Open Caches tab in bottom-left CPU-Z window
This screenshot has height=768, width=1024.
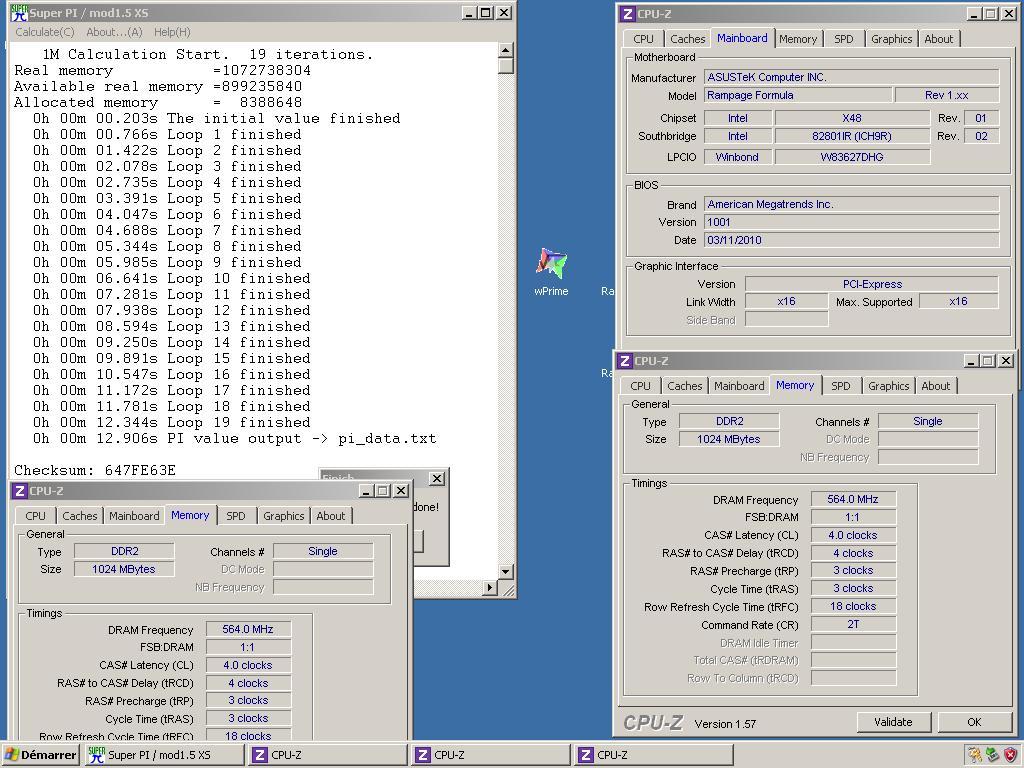point(80,516)
